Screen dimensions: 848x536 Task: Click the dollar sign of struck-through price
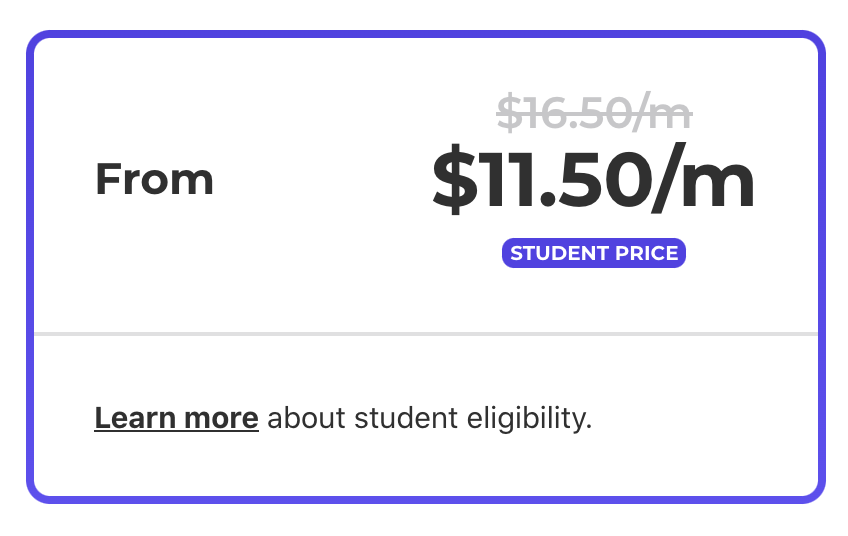point(508,112)
